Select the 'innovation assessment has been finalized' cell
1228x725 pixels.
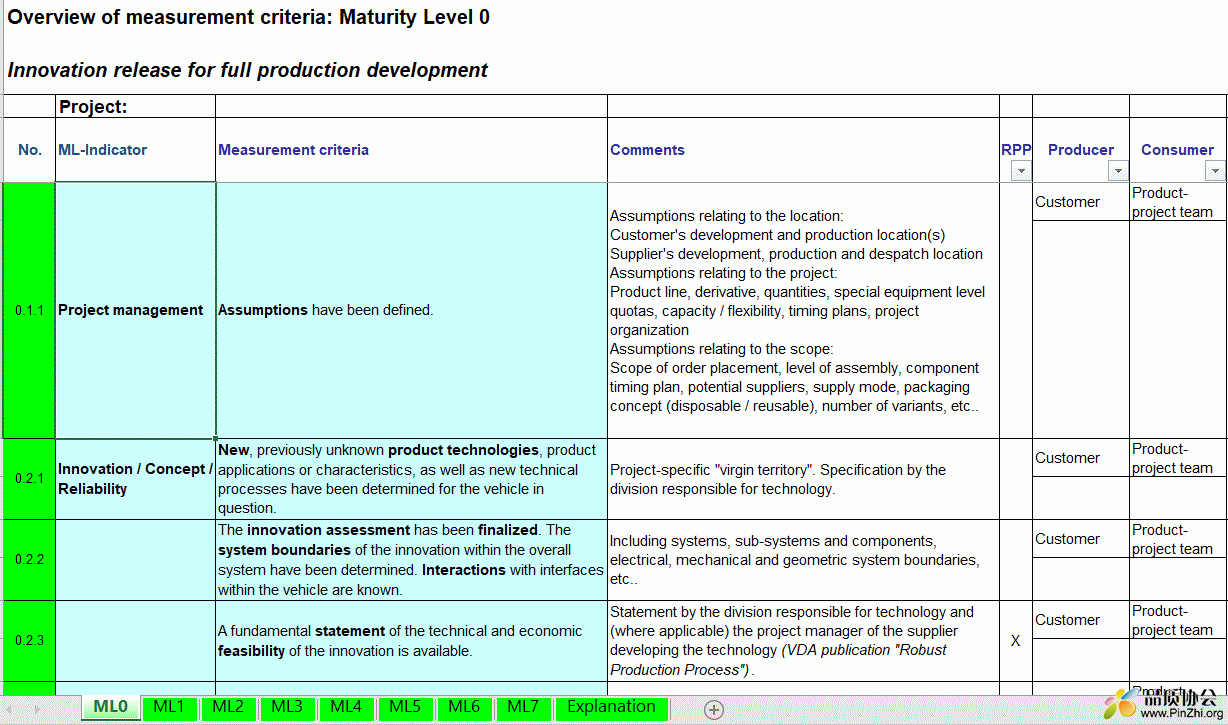(411, 560)
